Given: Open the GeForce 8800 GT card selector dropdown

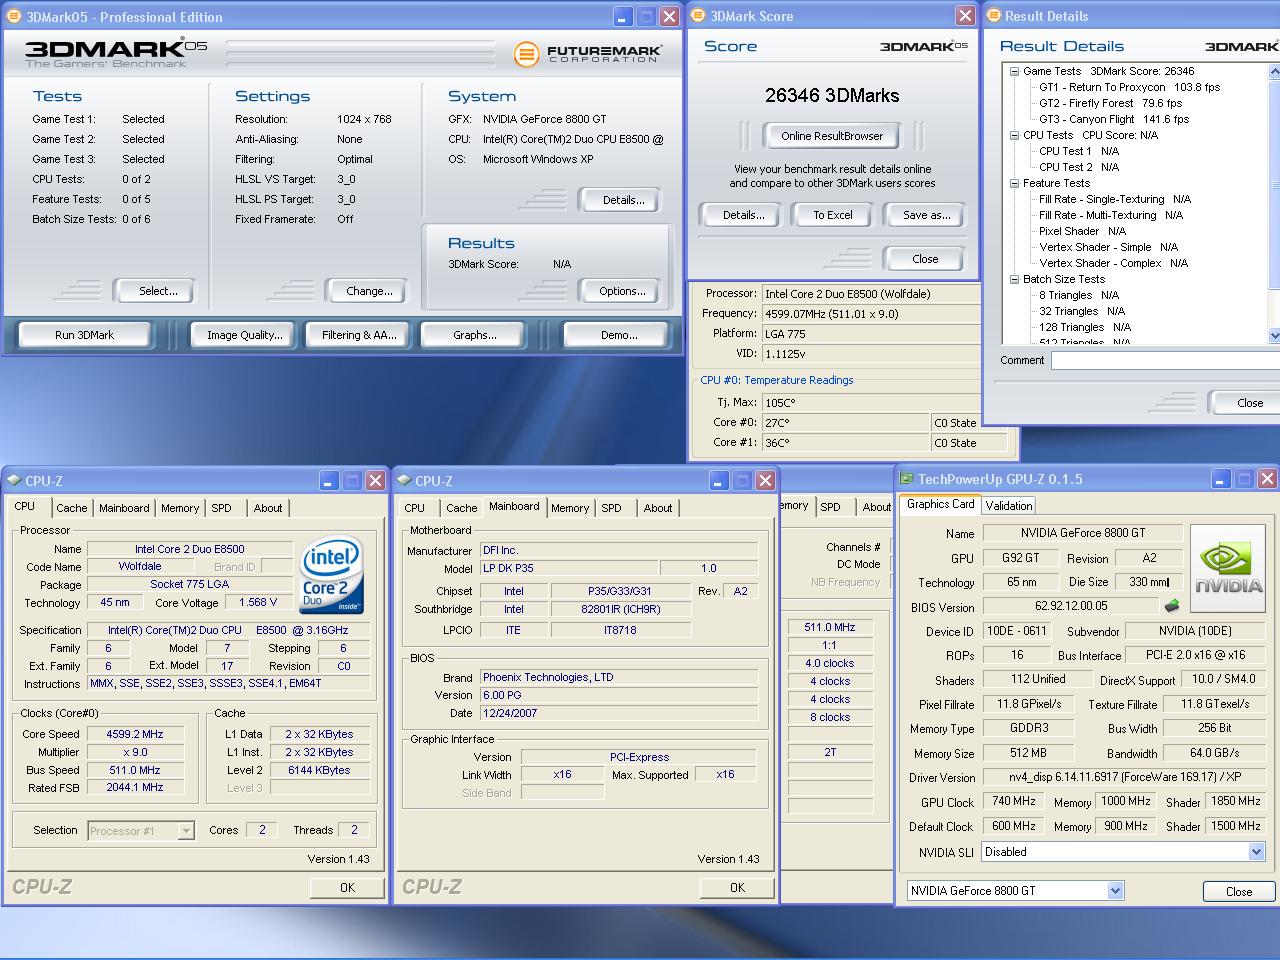Looking at the screenshot, I should click(1115, 891).
